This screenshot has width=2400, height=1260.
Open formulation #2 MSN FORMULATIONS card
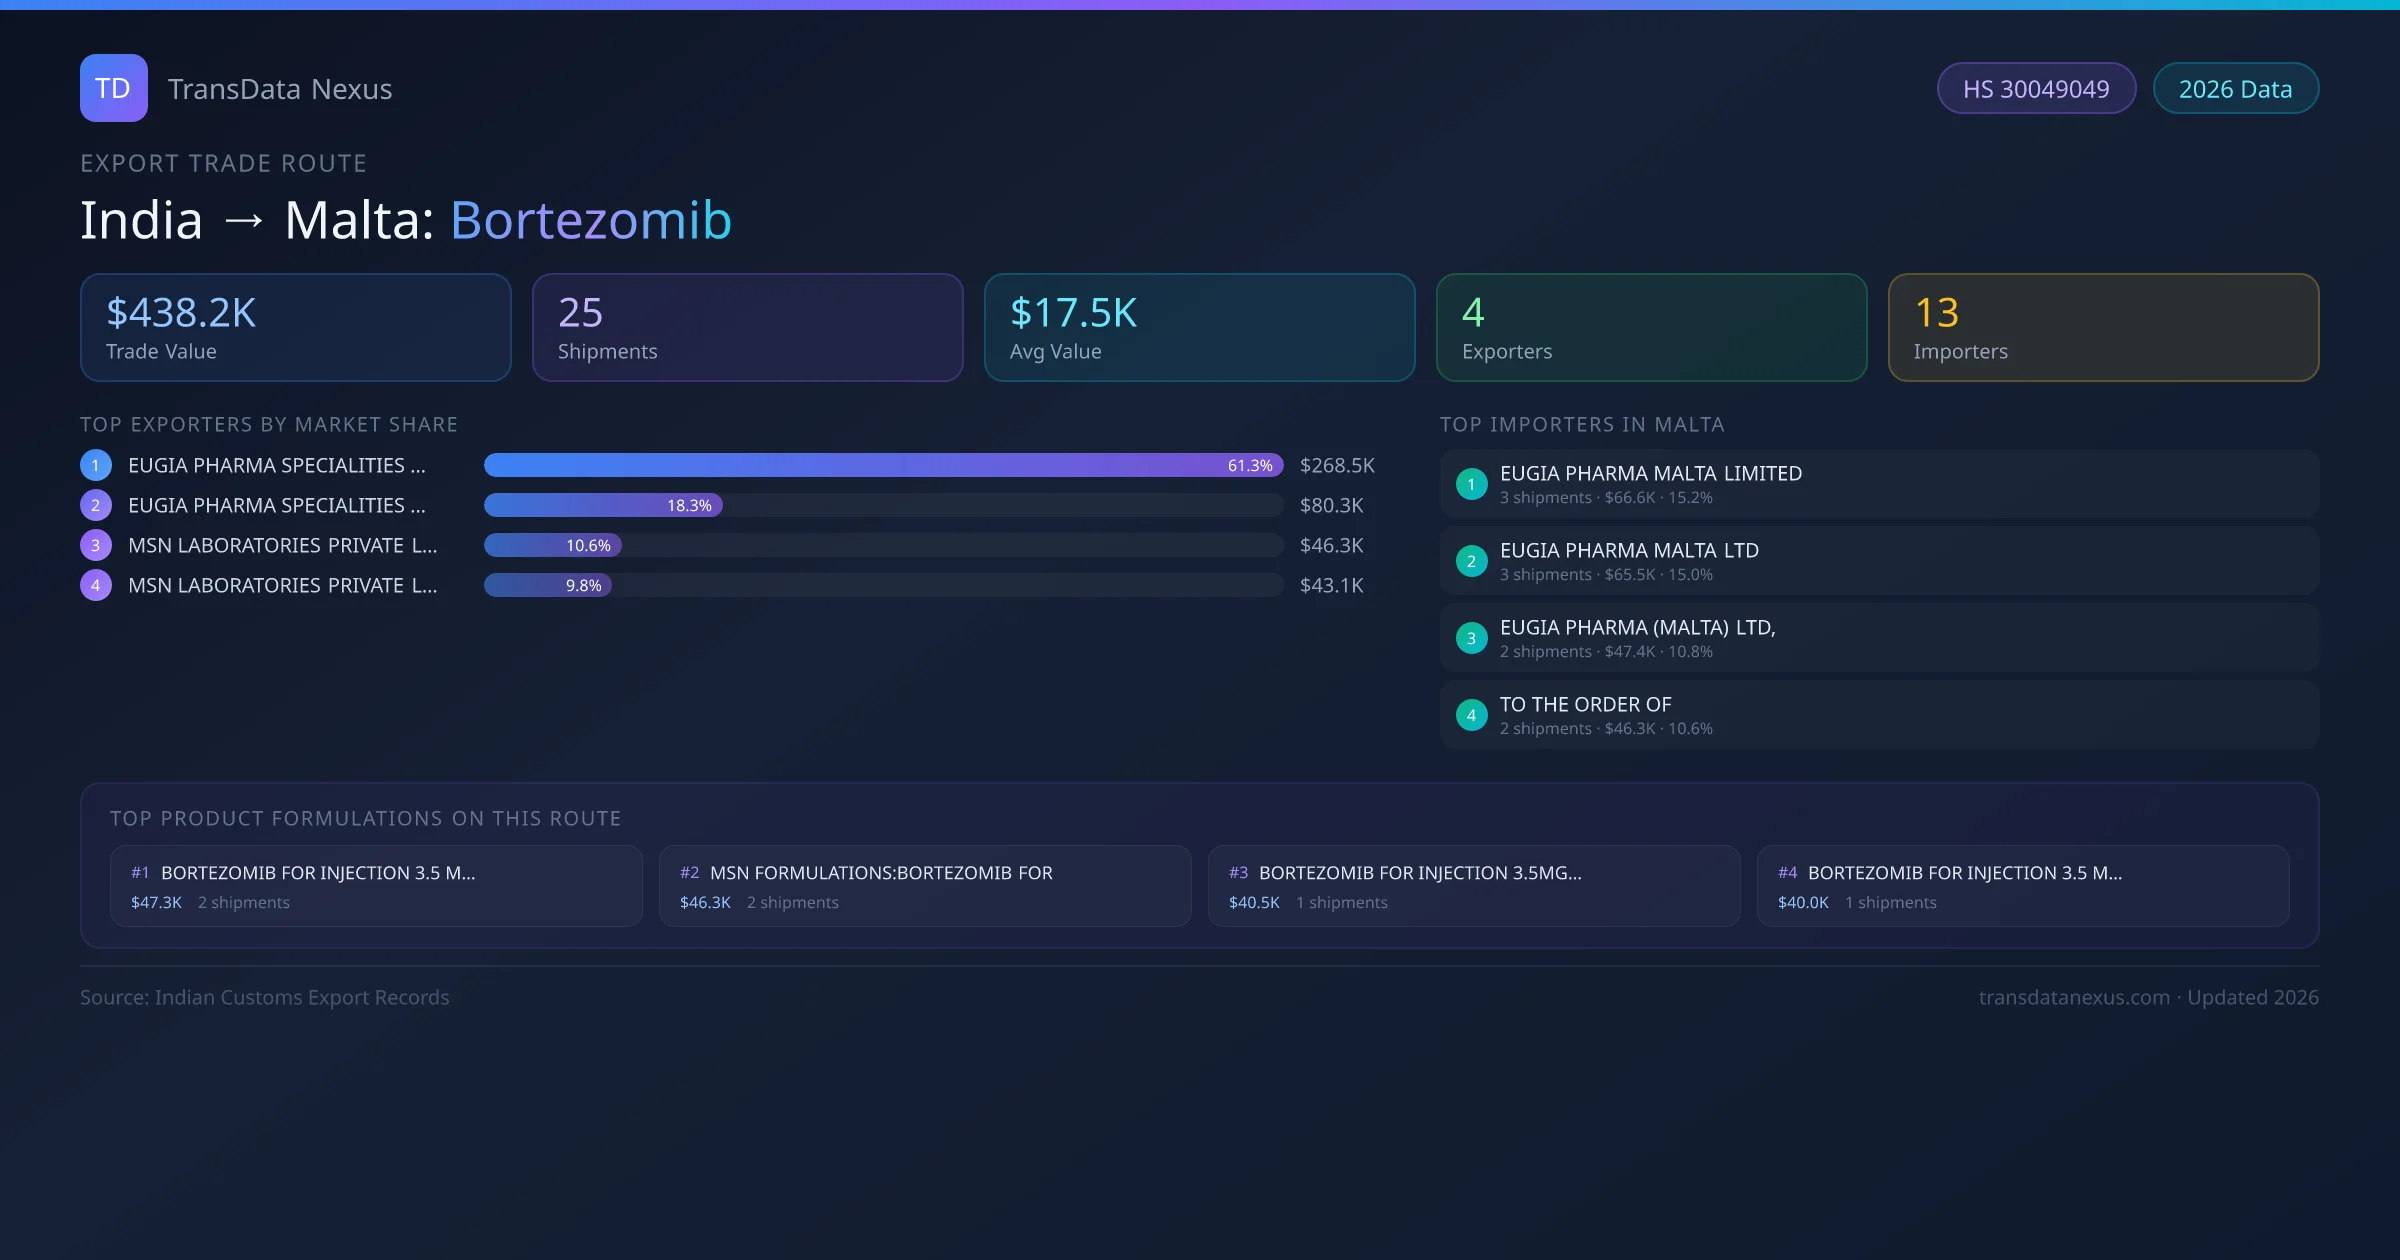[924, 886]
